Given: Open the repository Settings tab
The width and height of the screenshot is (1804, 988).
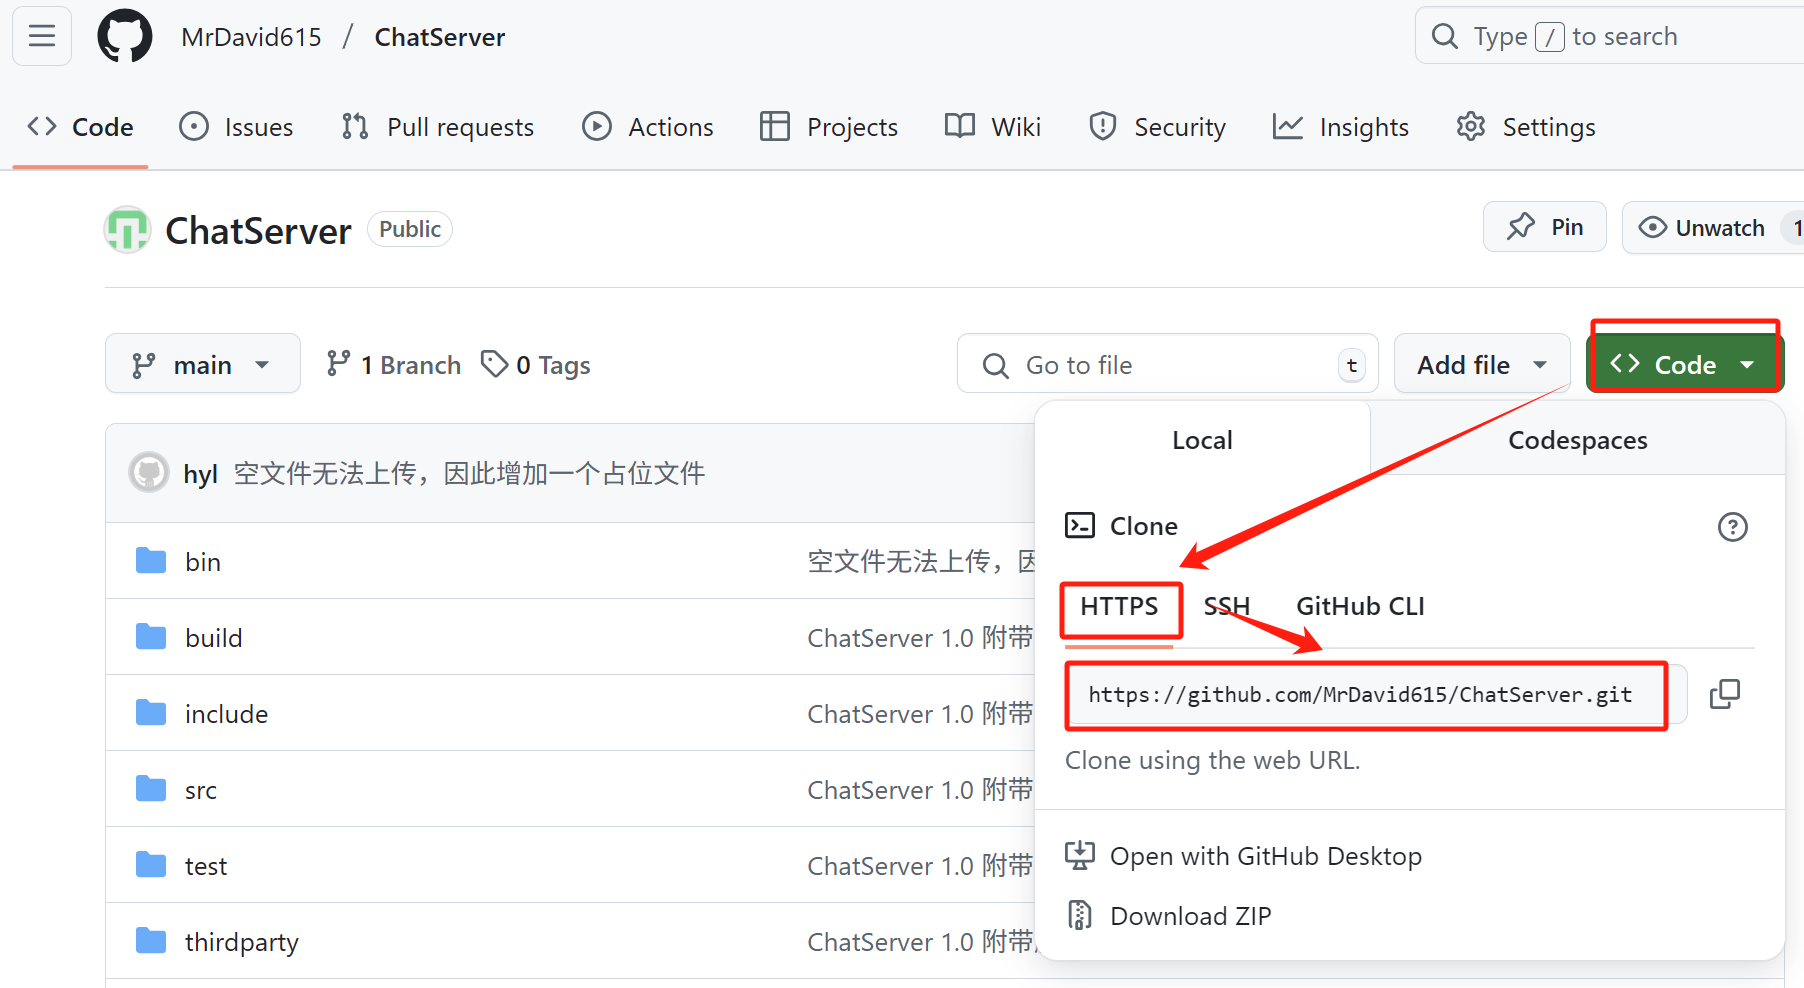Looking at the screenshot, I should 1526,127.
